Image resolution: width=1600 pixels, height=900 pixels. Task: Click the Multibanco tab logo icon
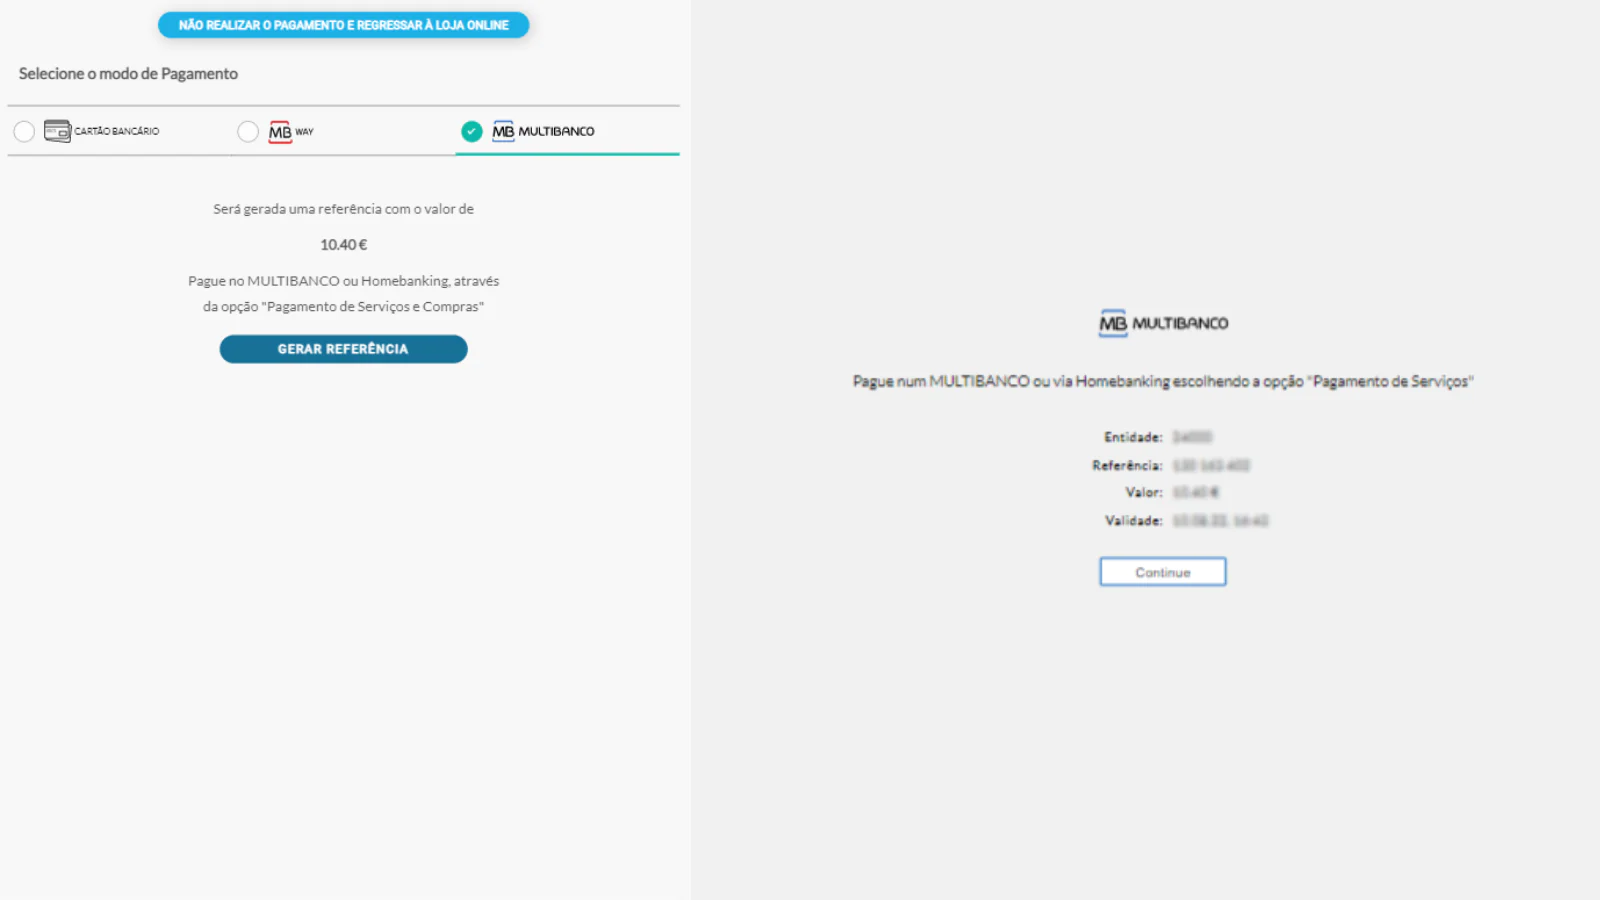503,131
